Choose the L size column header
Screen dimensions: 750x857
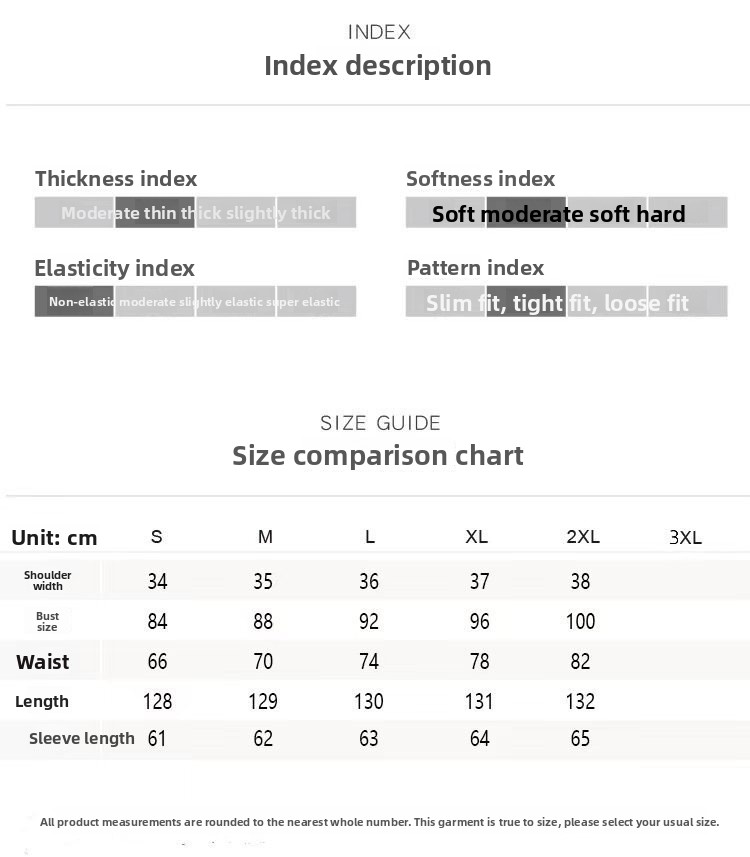[x=370, y=537]
